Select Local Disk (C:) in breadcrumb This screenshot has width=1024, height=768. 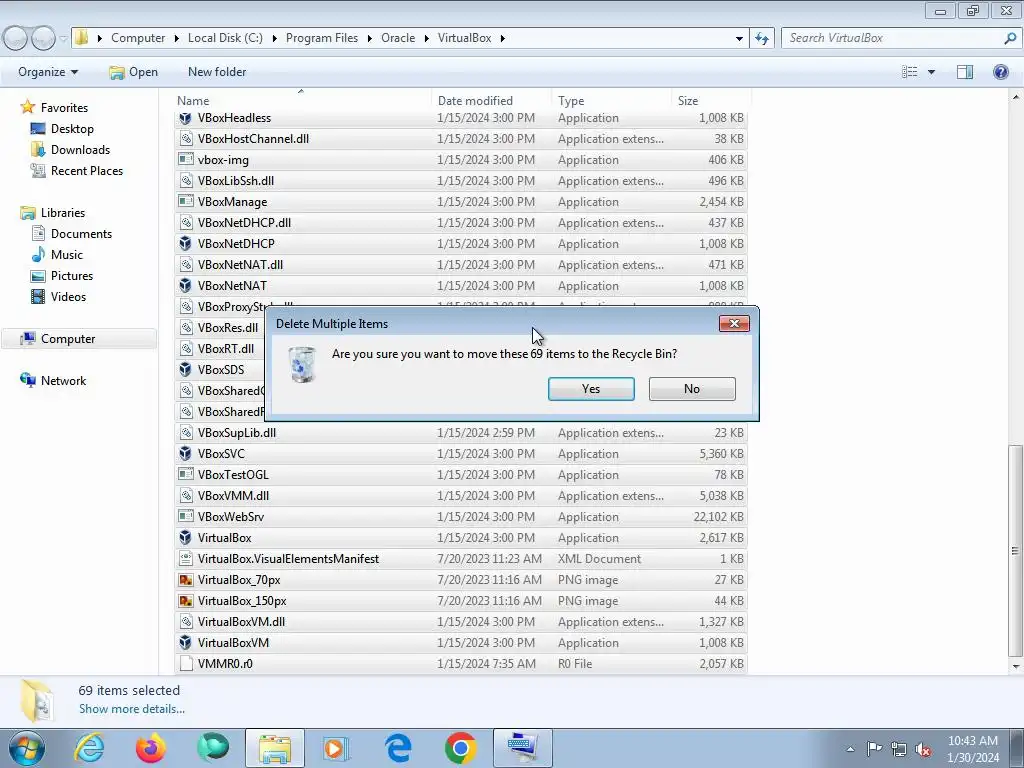[225, 38]
